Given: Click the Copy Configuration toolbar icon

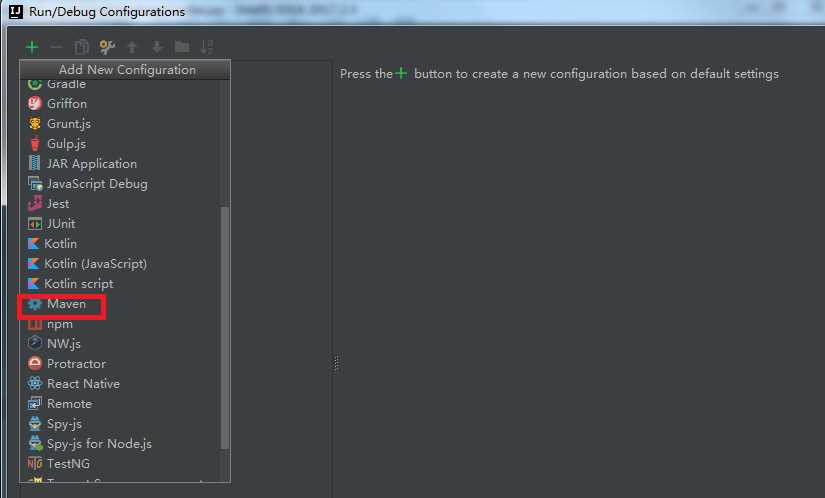Looking at the screenshot, I should (82, 47).
